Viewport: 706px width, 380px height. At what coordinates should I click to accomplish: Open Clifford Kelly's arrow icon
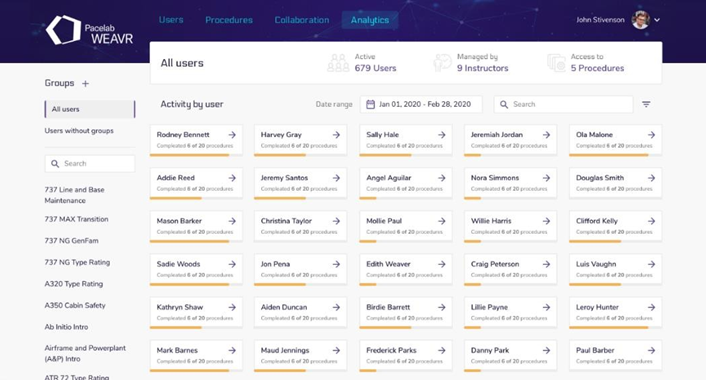click(652, 221)
